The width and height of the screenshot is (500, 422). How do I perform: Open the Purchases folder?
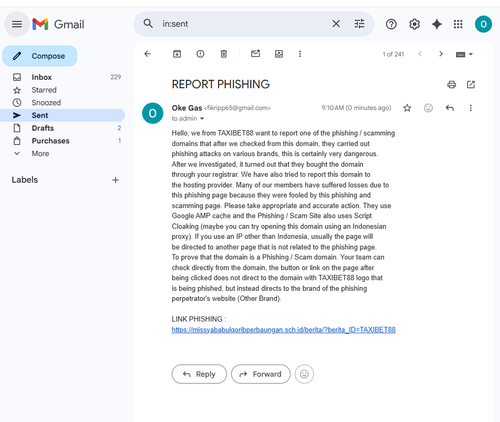[x=63, y=141]
